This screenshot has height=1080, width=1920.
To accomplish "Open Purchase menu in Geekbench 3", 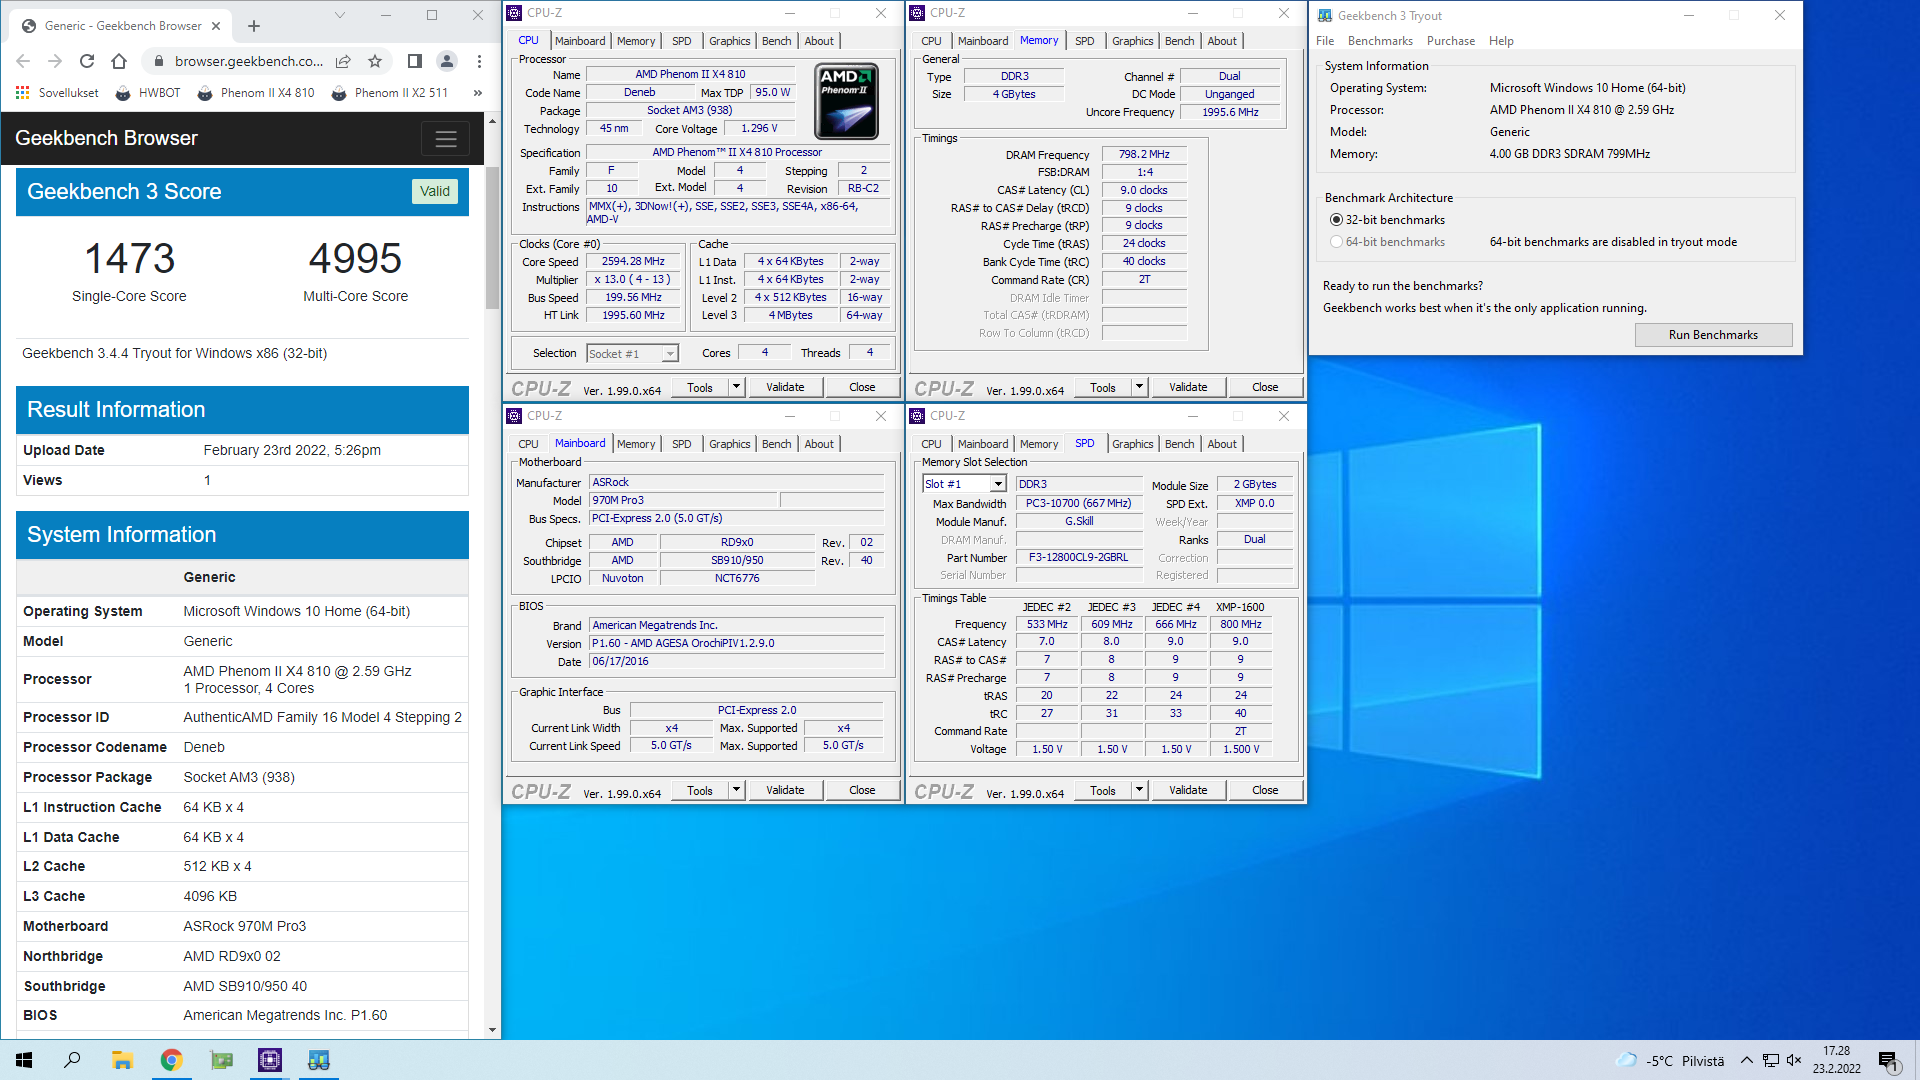I will (x=1451, y=41).
